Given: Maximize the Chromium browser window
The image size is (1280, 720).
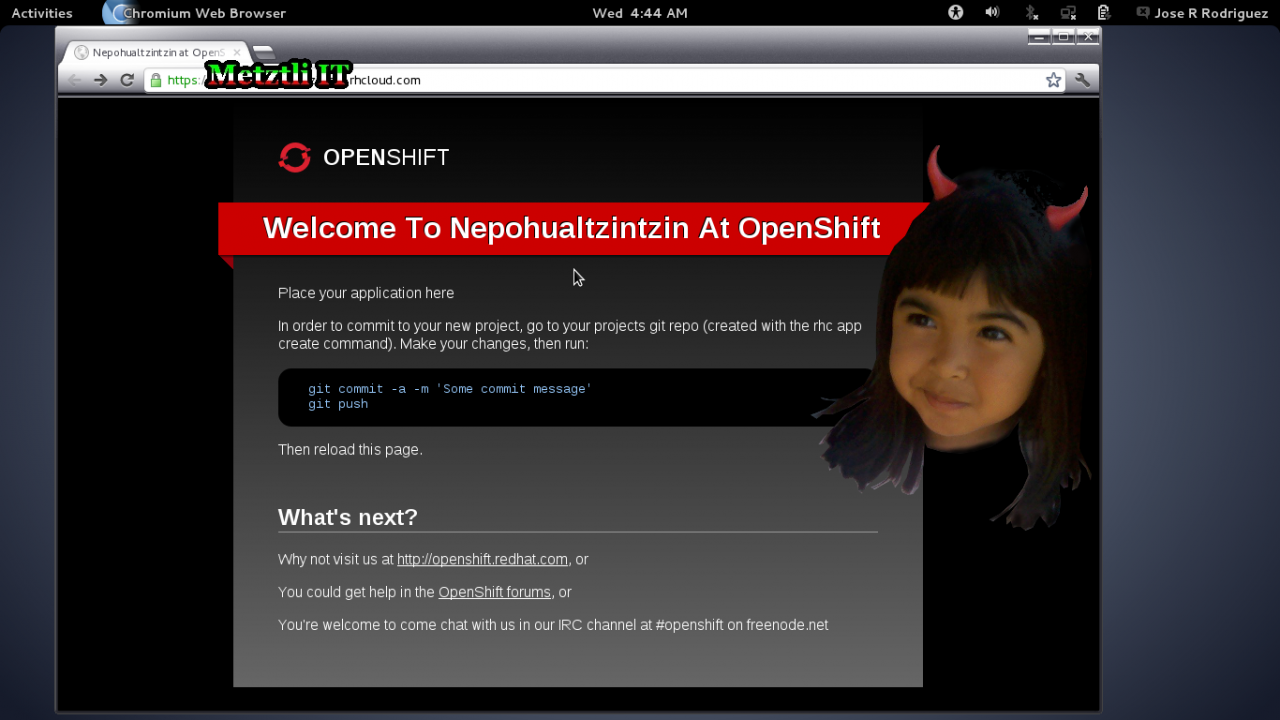Looking at the screenshot, I should pos(1064,37).
